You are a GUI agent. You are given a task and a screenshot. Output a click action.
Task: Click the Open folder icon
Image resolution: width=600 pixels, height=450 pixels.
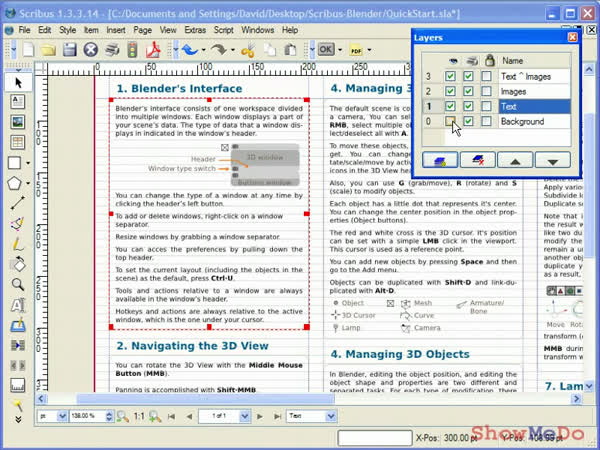(49, 50)
